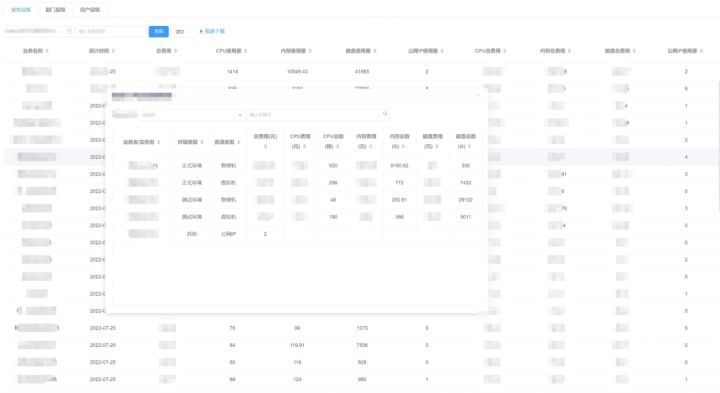Image resolution: width=720 pixels, height=393 pixels.
Task: Select CPU usage value 1414
Action: point(232,72)
